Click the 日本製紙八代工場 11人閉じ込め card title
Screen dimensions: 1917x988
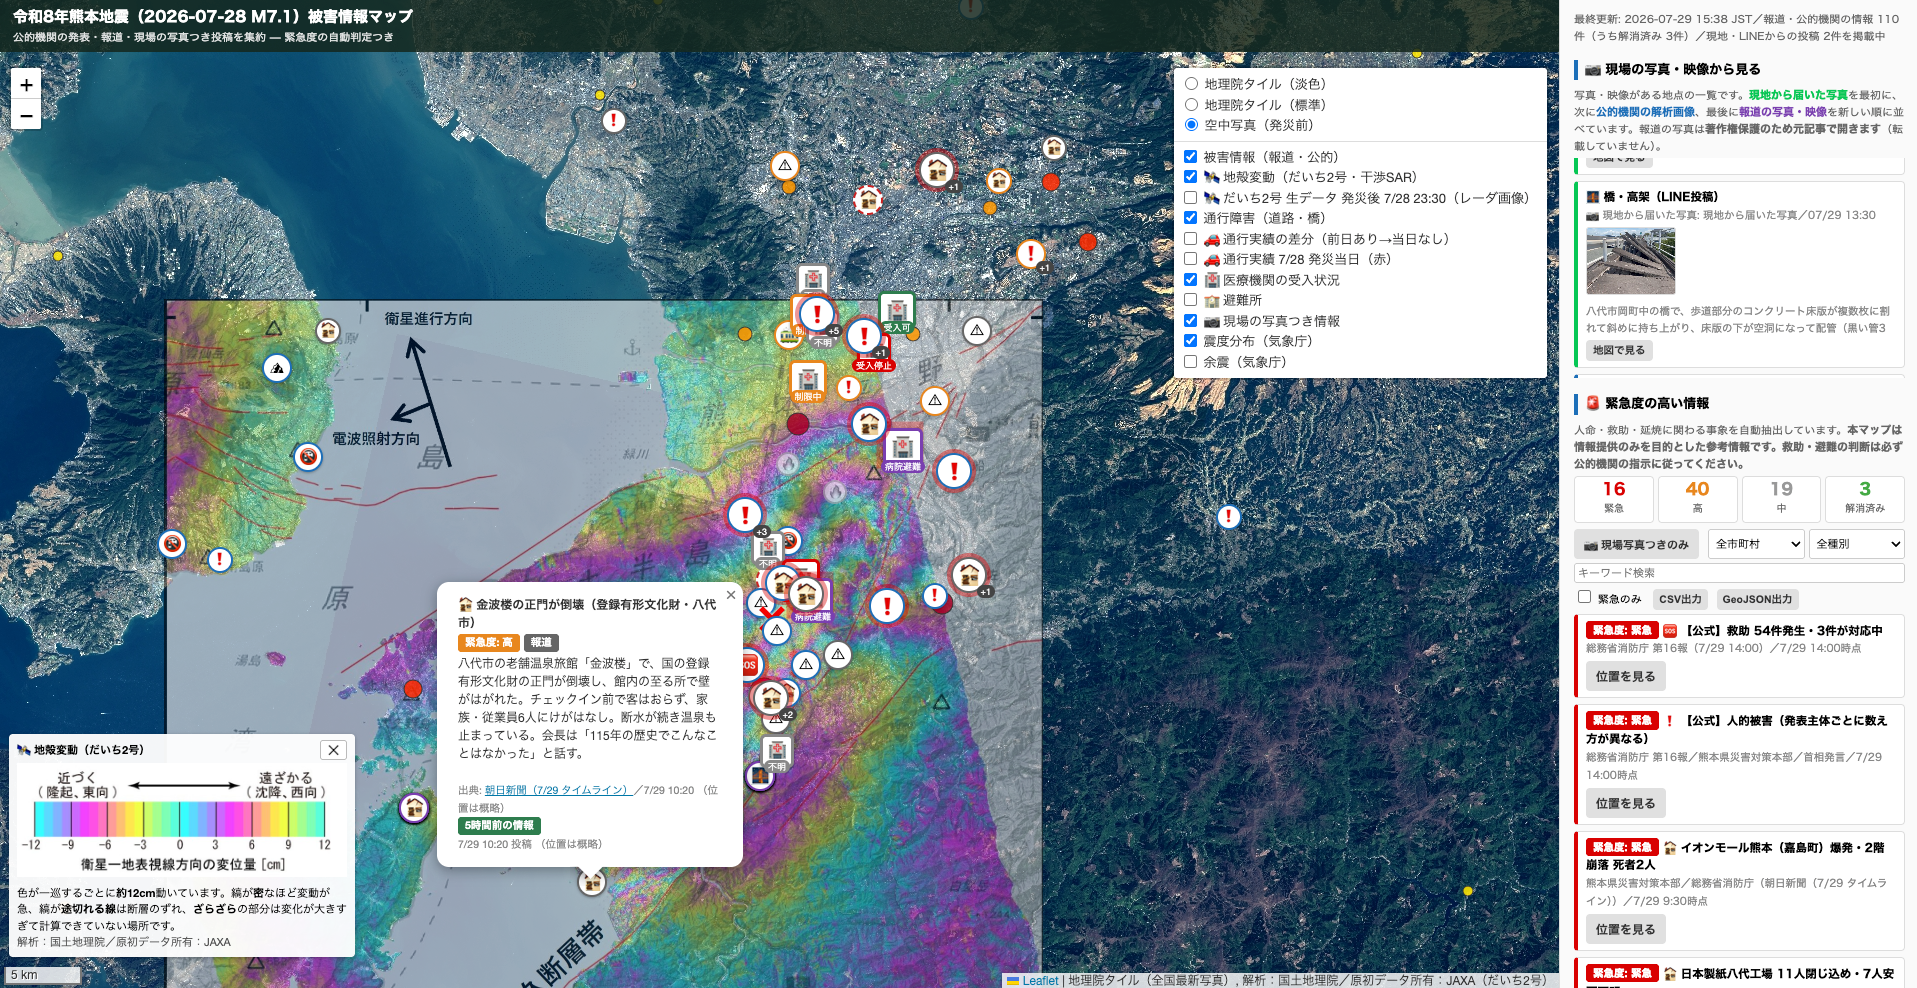point(1787,974)
